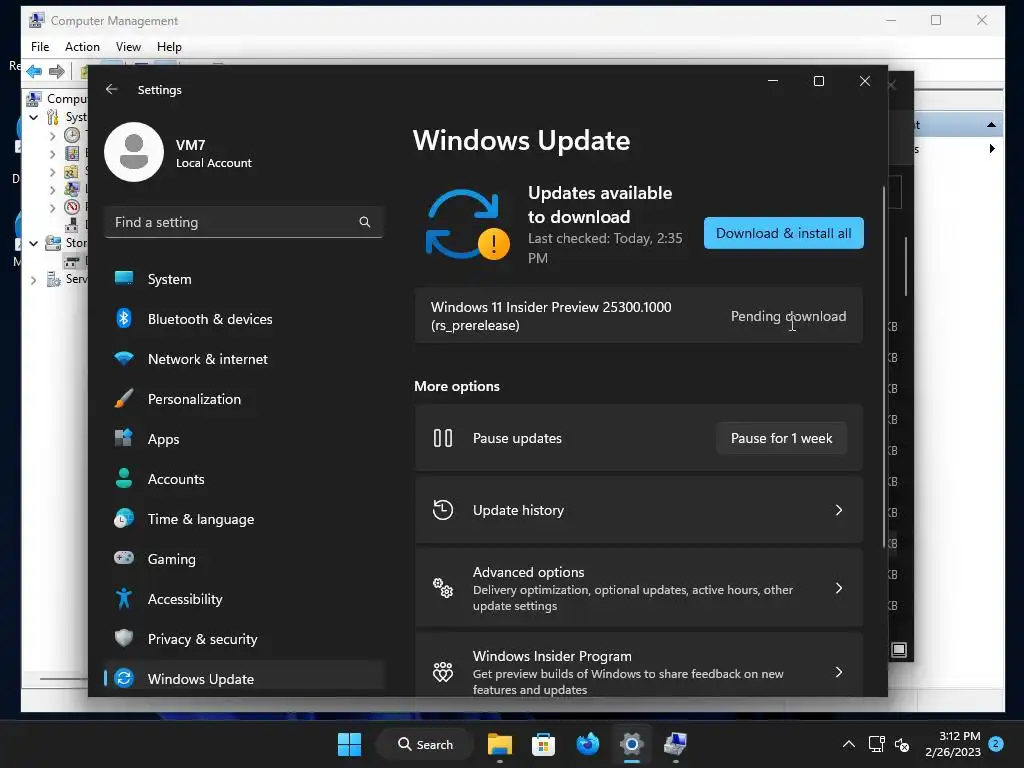Click 'VM7' account name
The image size is (1024, 768).
pyautogui.click(x=191, y=145)
